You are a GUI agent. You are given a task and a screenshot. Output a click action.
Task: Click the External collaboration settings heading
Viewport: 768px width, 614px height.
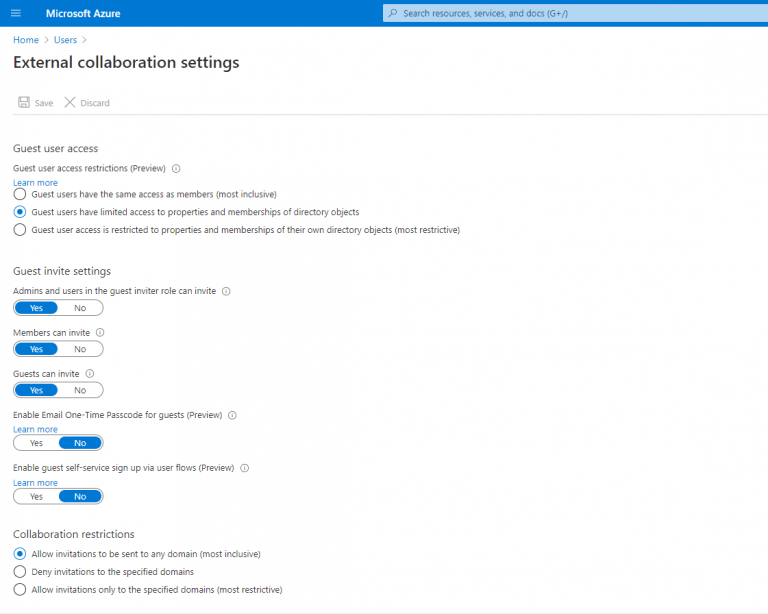pos(126,62)
